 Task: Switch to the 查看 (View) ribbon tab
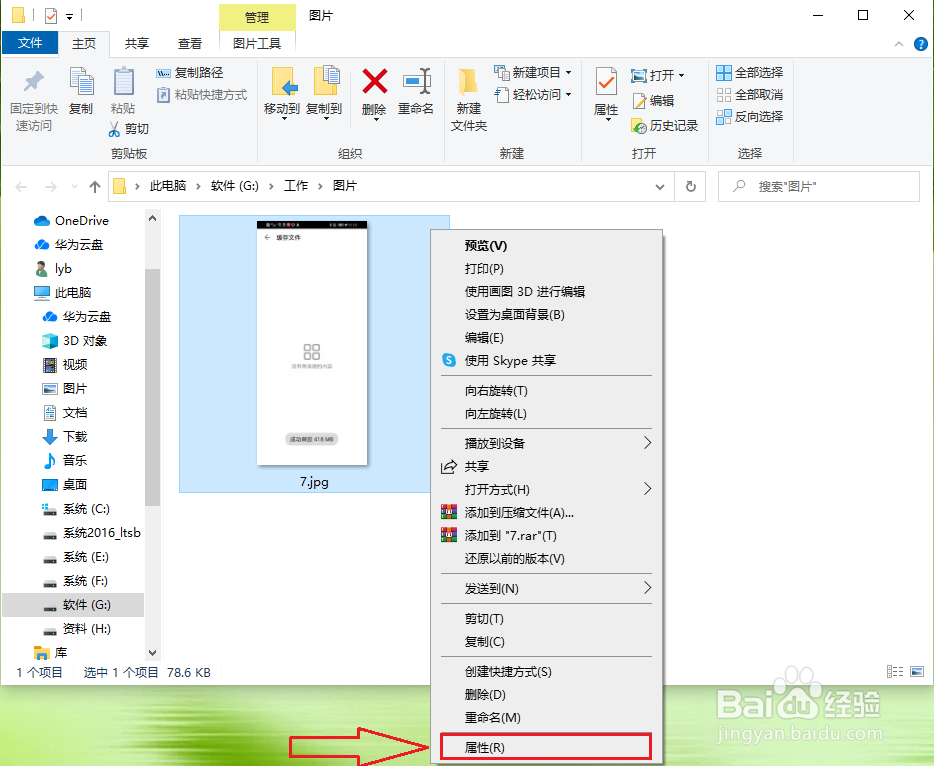pos(189,43)
